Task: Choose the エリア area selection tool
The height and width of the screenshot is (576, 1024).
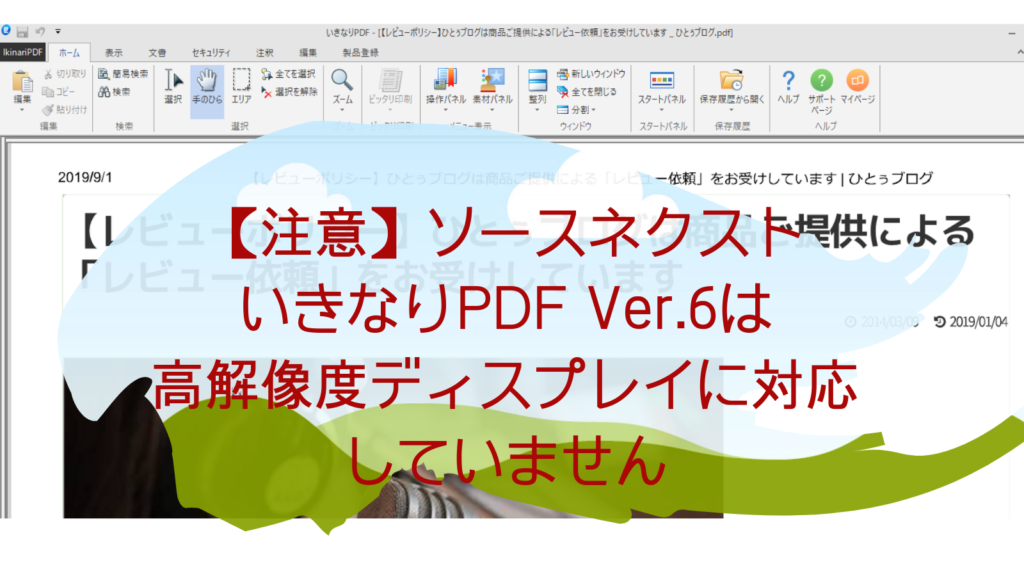Action: pos(241,87)
